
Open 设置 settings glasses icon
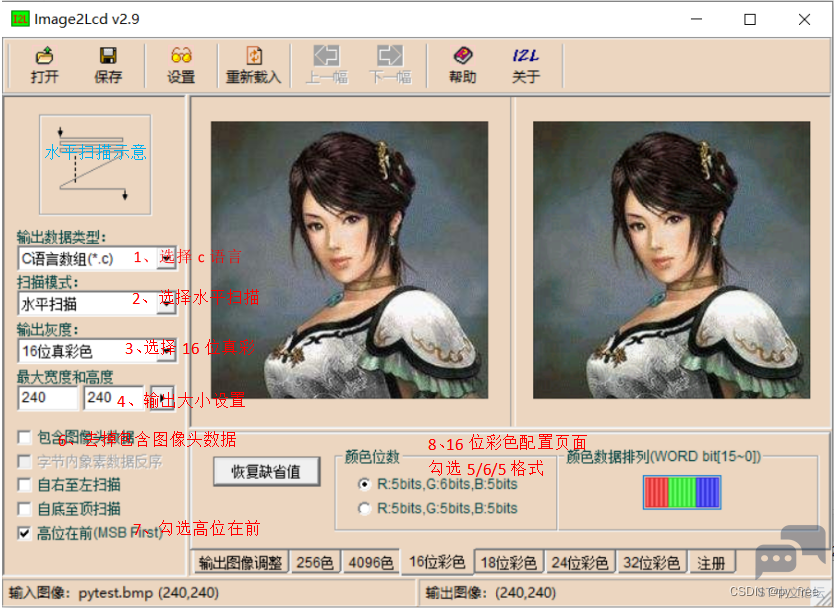click(181, 65)
